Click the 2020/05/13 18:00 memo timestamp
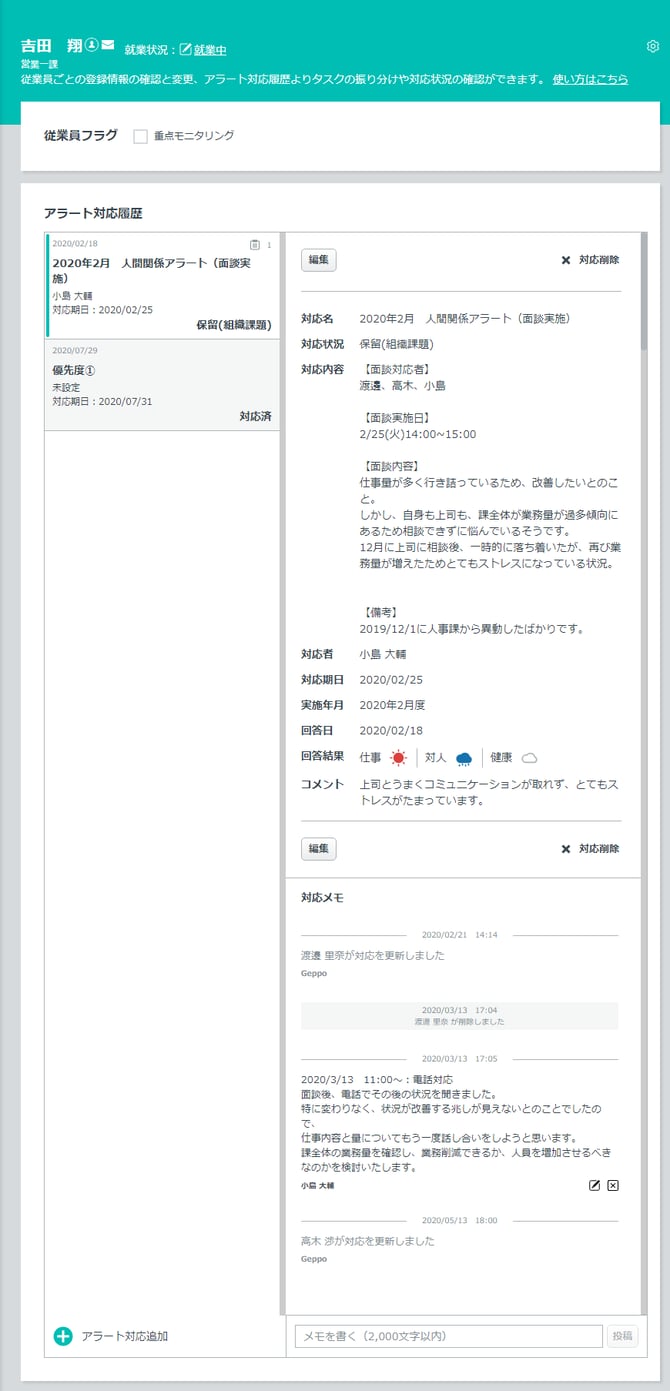Screen dimensions: 670x1391 [459, 1220]
